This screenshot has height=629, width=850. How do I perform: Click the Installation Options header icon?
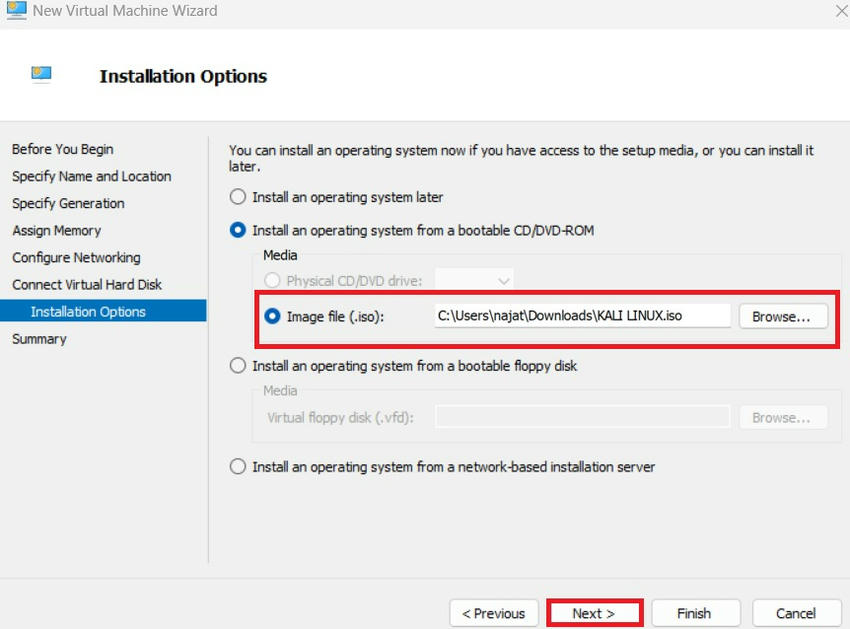coord(41,74)
